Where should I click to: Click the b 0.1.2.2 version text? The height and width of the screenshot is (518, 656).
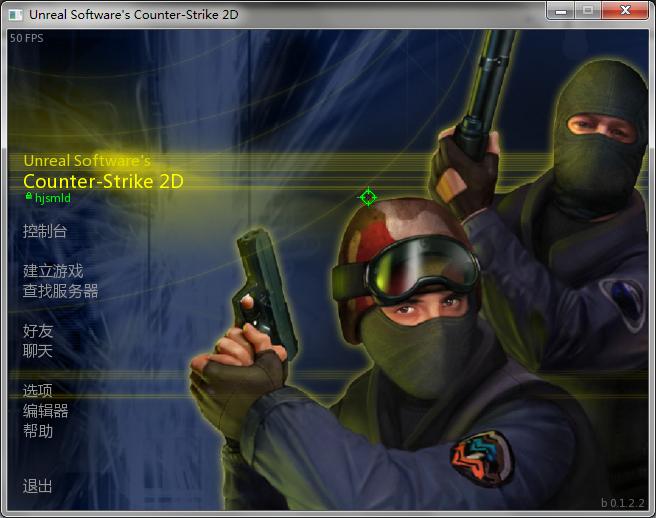point(623,503)
